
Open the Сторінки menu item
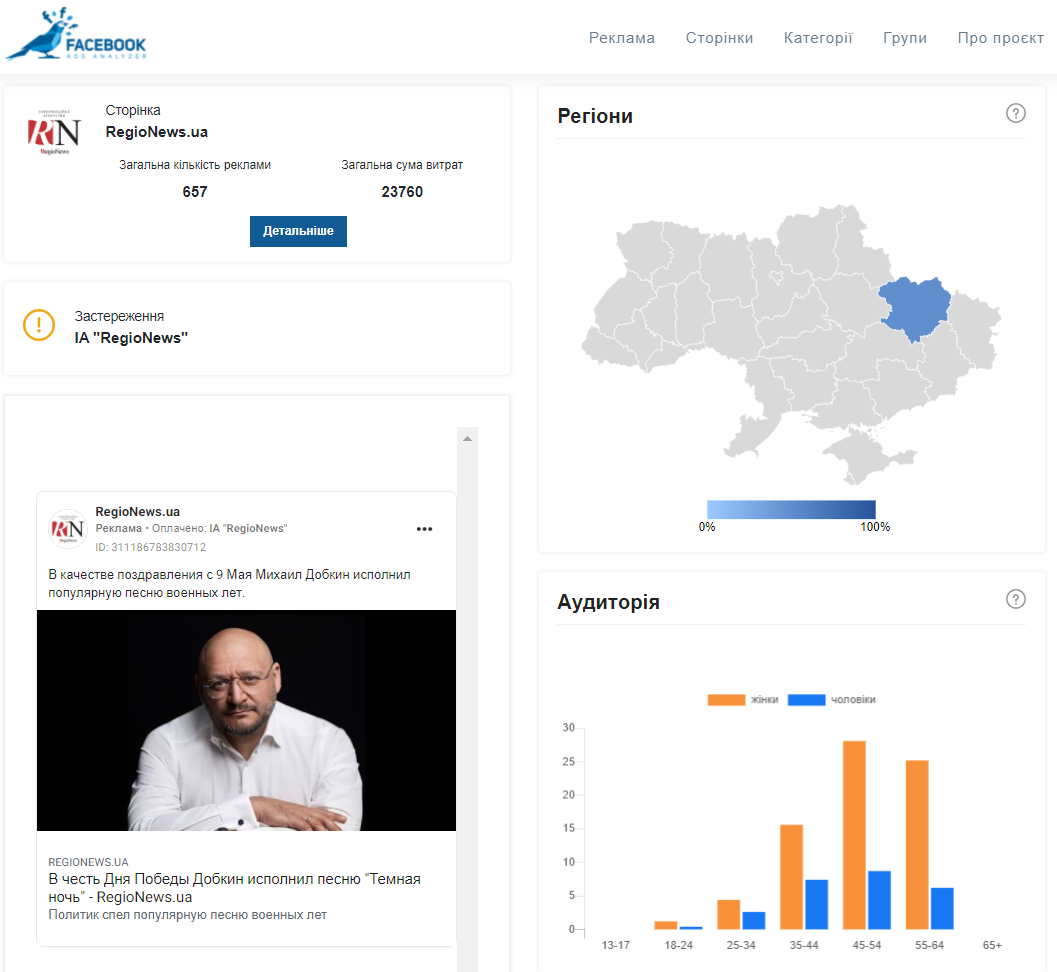(719, 38)
